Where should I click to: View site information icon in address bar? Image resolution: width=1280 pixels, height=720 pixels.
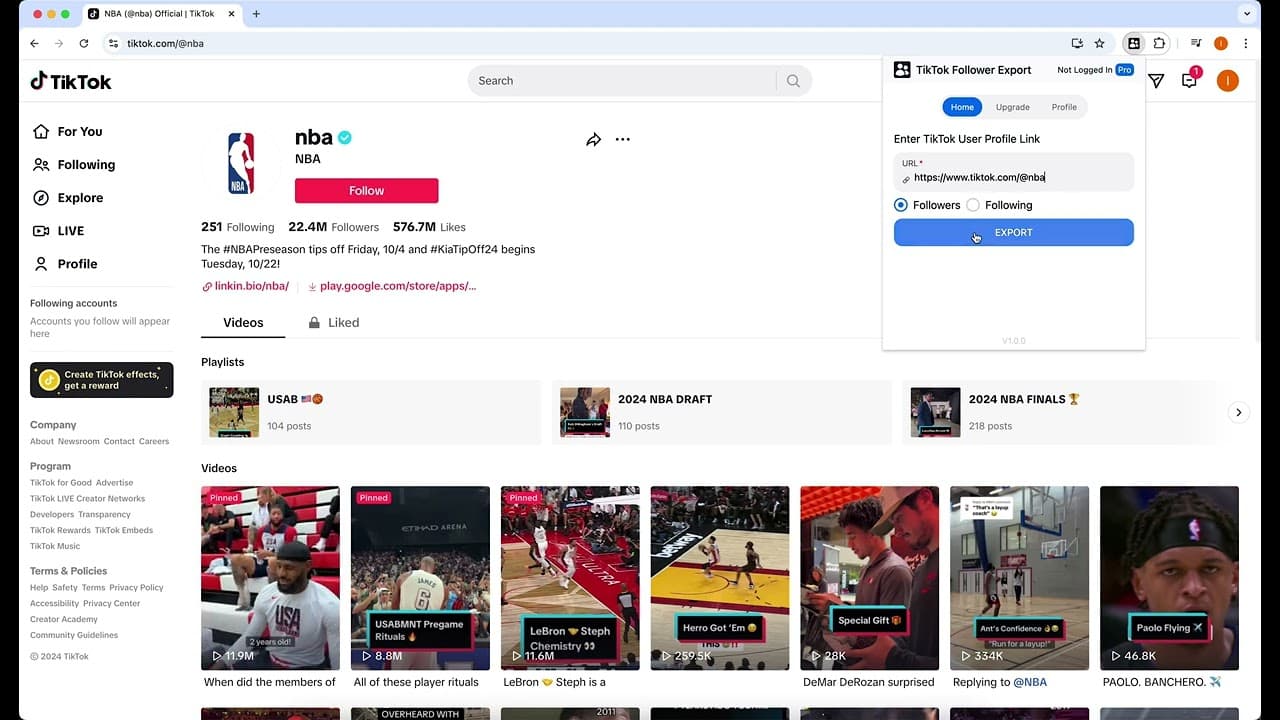113,44
